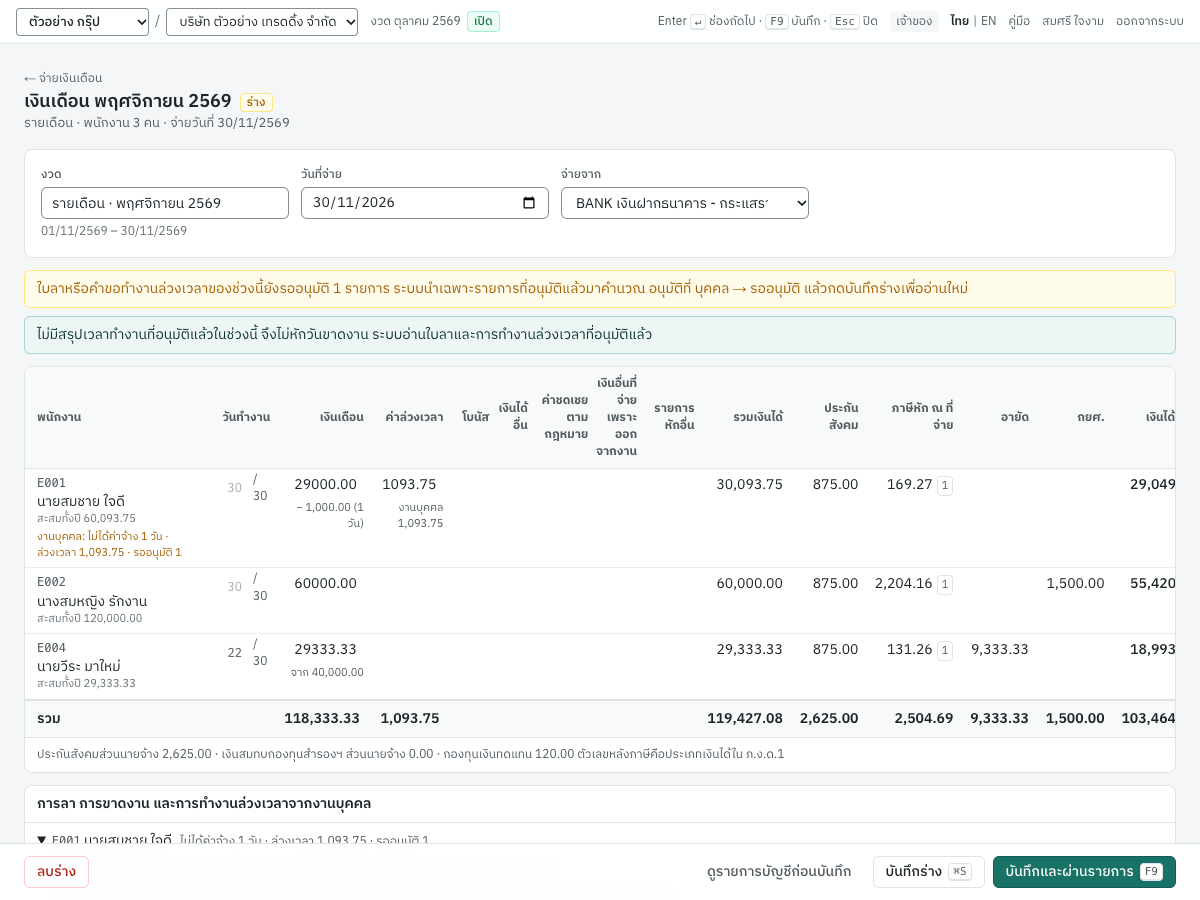
Task: Click the งวด period input field
Action: (x=165, y=203)
